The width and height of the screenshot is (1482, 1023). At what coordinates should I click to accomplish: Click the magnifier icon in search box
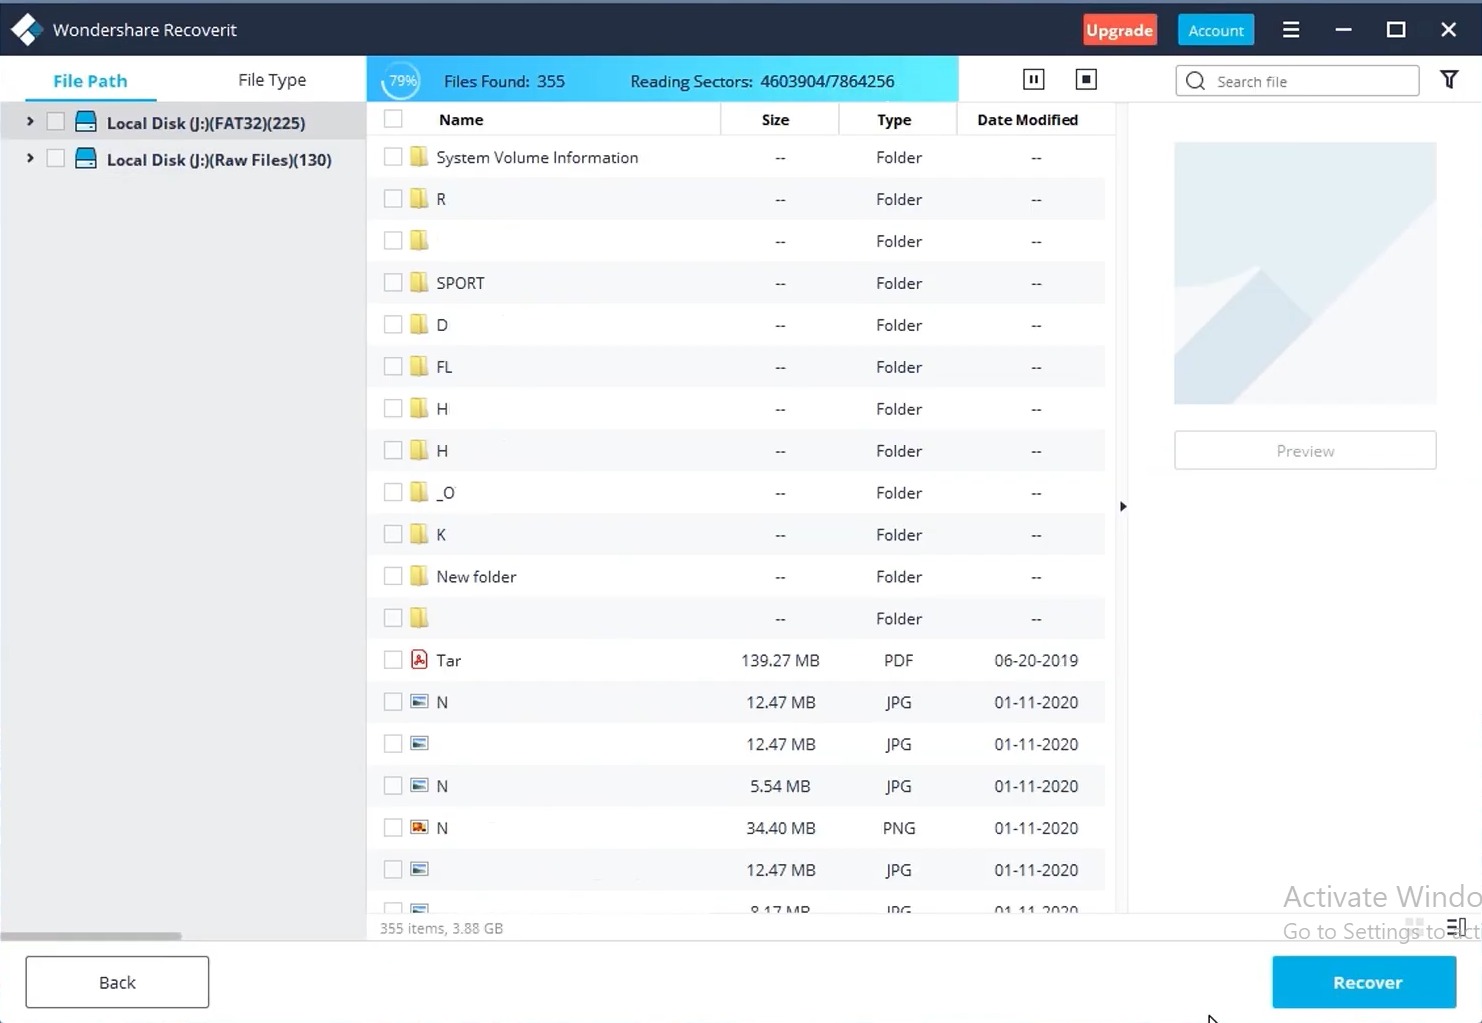(x=1195, y=81)
